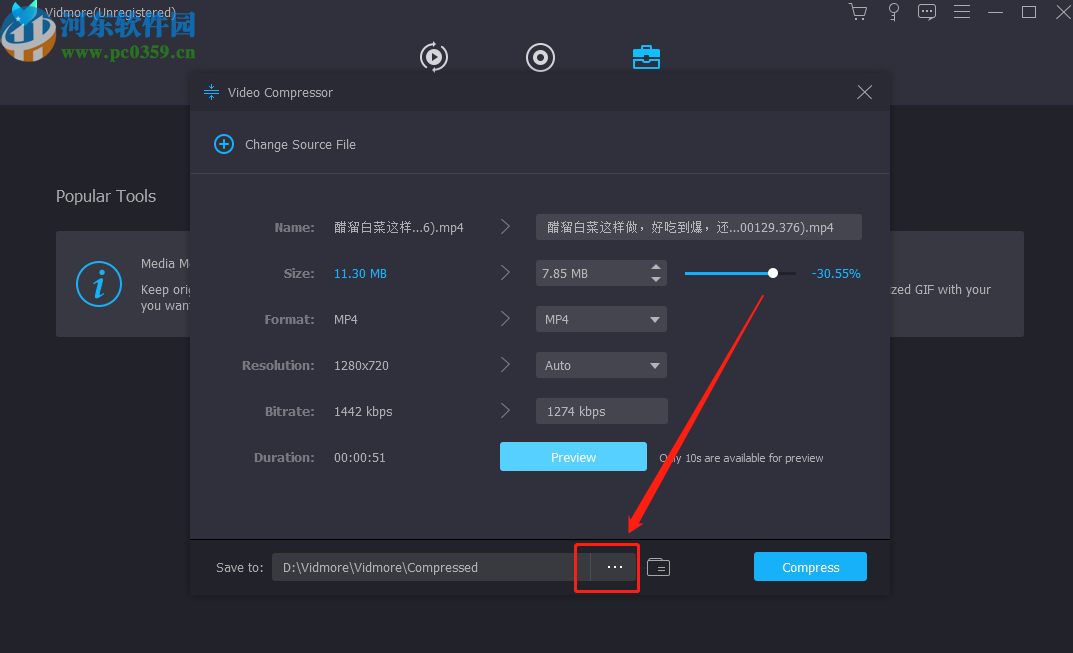Open the Auto resolution dropdown
Screen dimensions: 1073x653
tap(601, 366)
